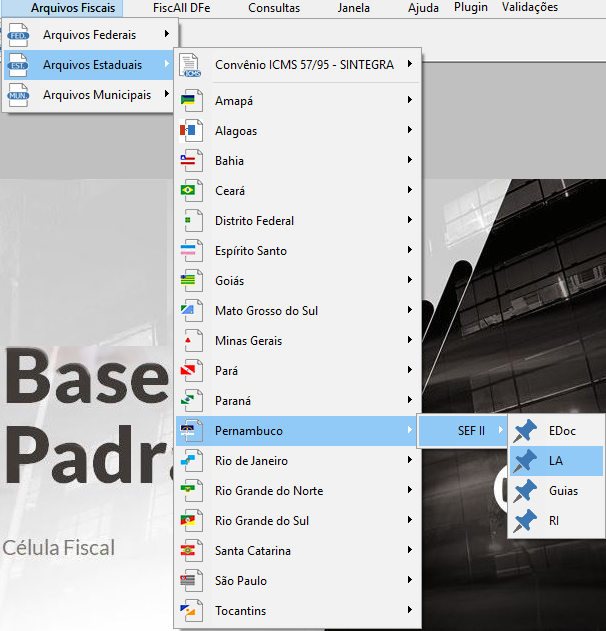Image resolution: width=606 pixels, height=631 pixels.
Task: Click the Rio de Janeiro flag icon
Action: point(191,460)
